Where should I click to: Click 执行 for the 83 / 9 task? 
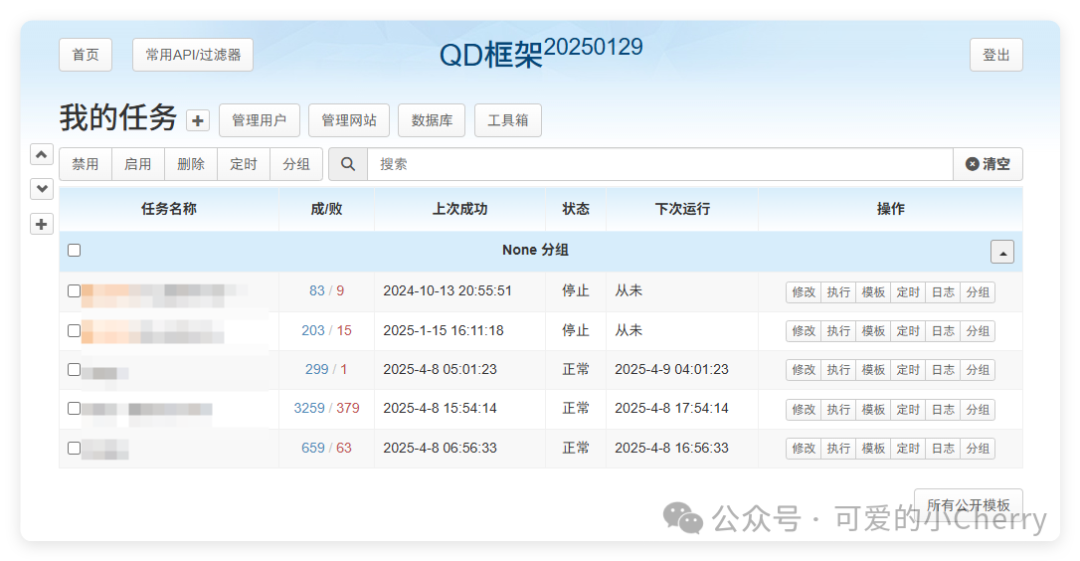(838, 292)
